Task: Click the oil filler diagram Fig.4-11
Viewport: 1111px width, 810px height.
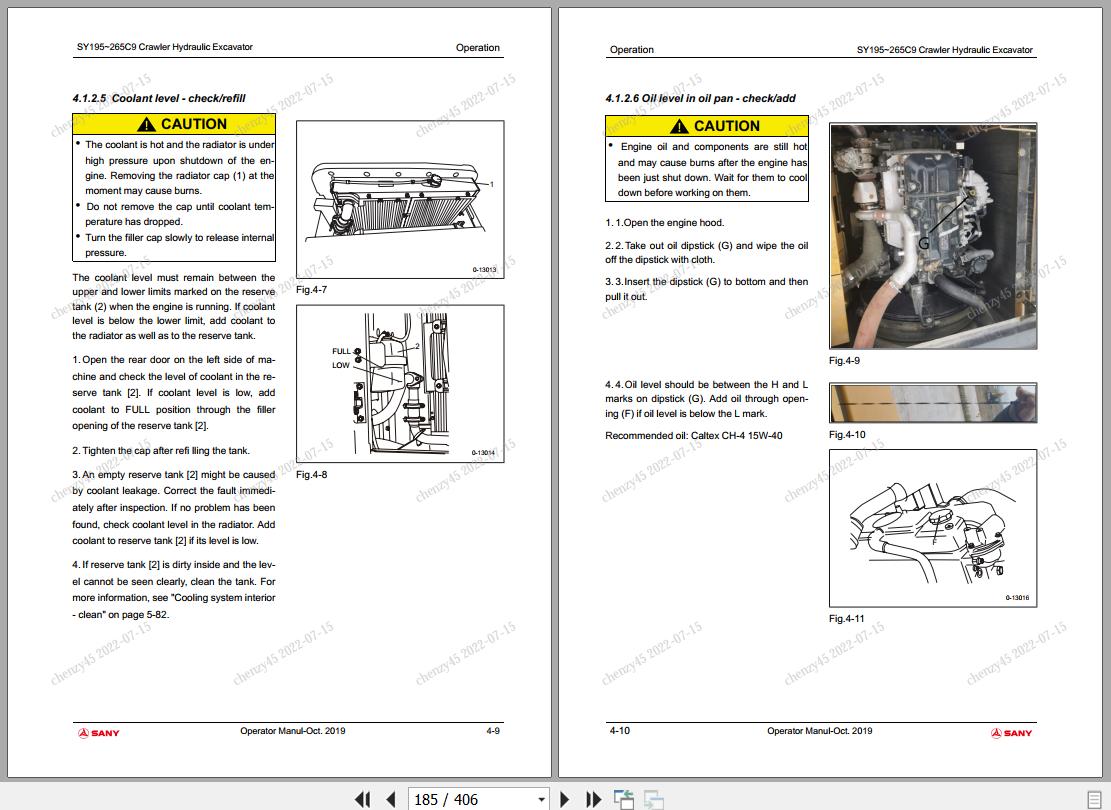Action: tap(932, 528)
